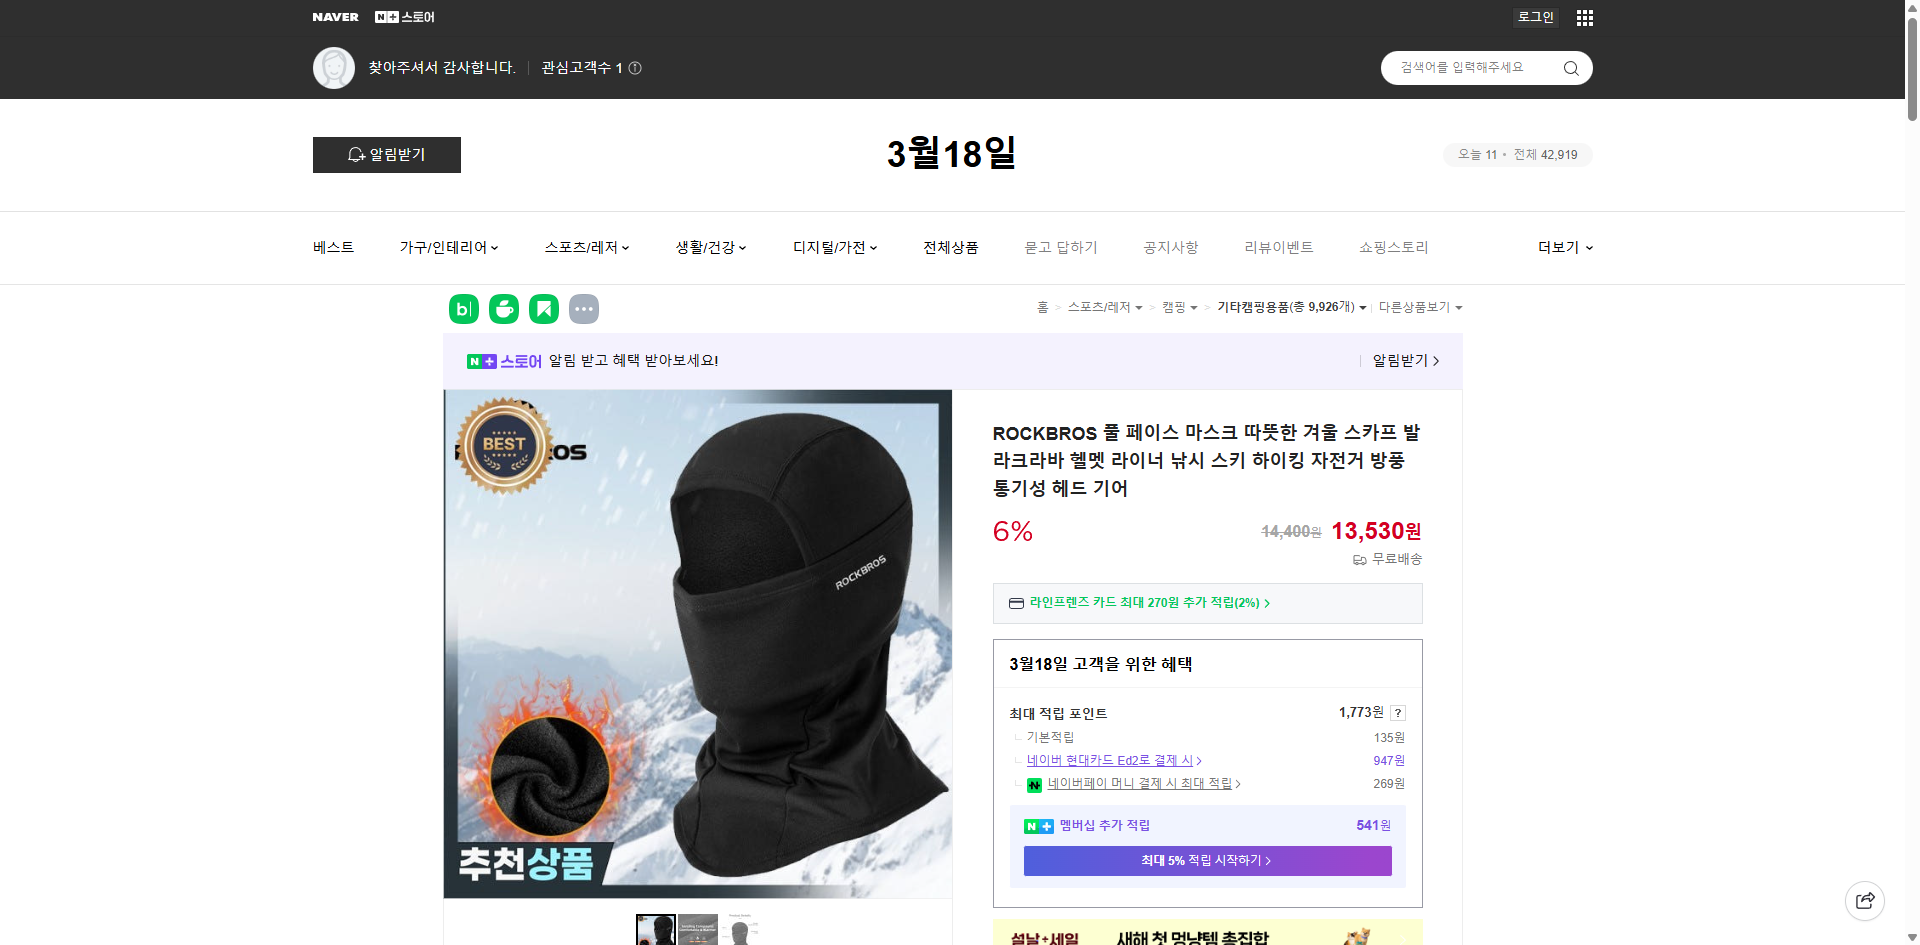Share the product to Naver Cafe
1920x945 pixels.
pos(504,309)
